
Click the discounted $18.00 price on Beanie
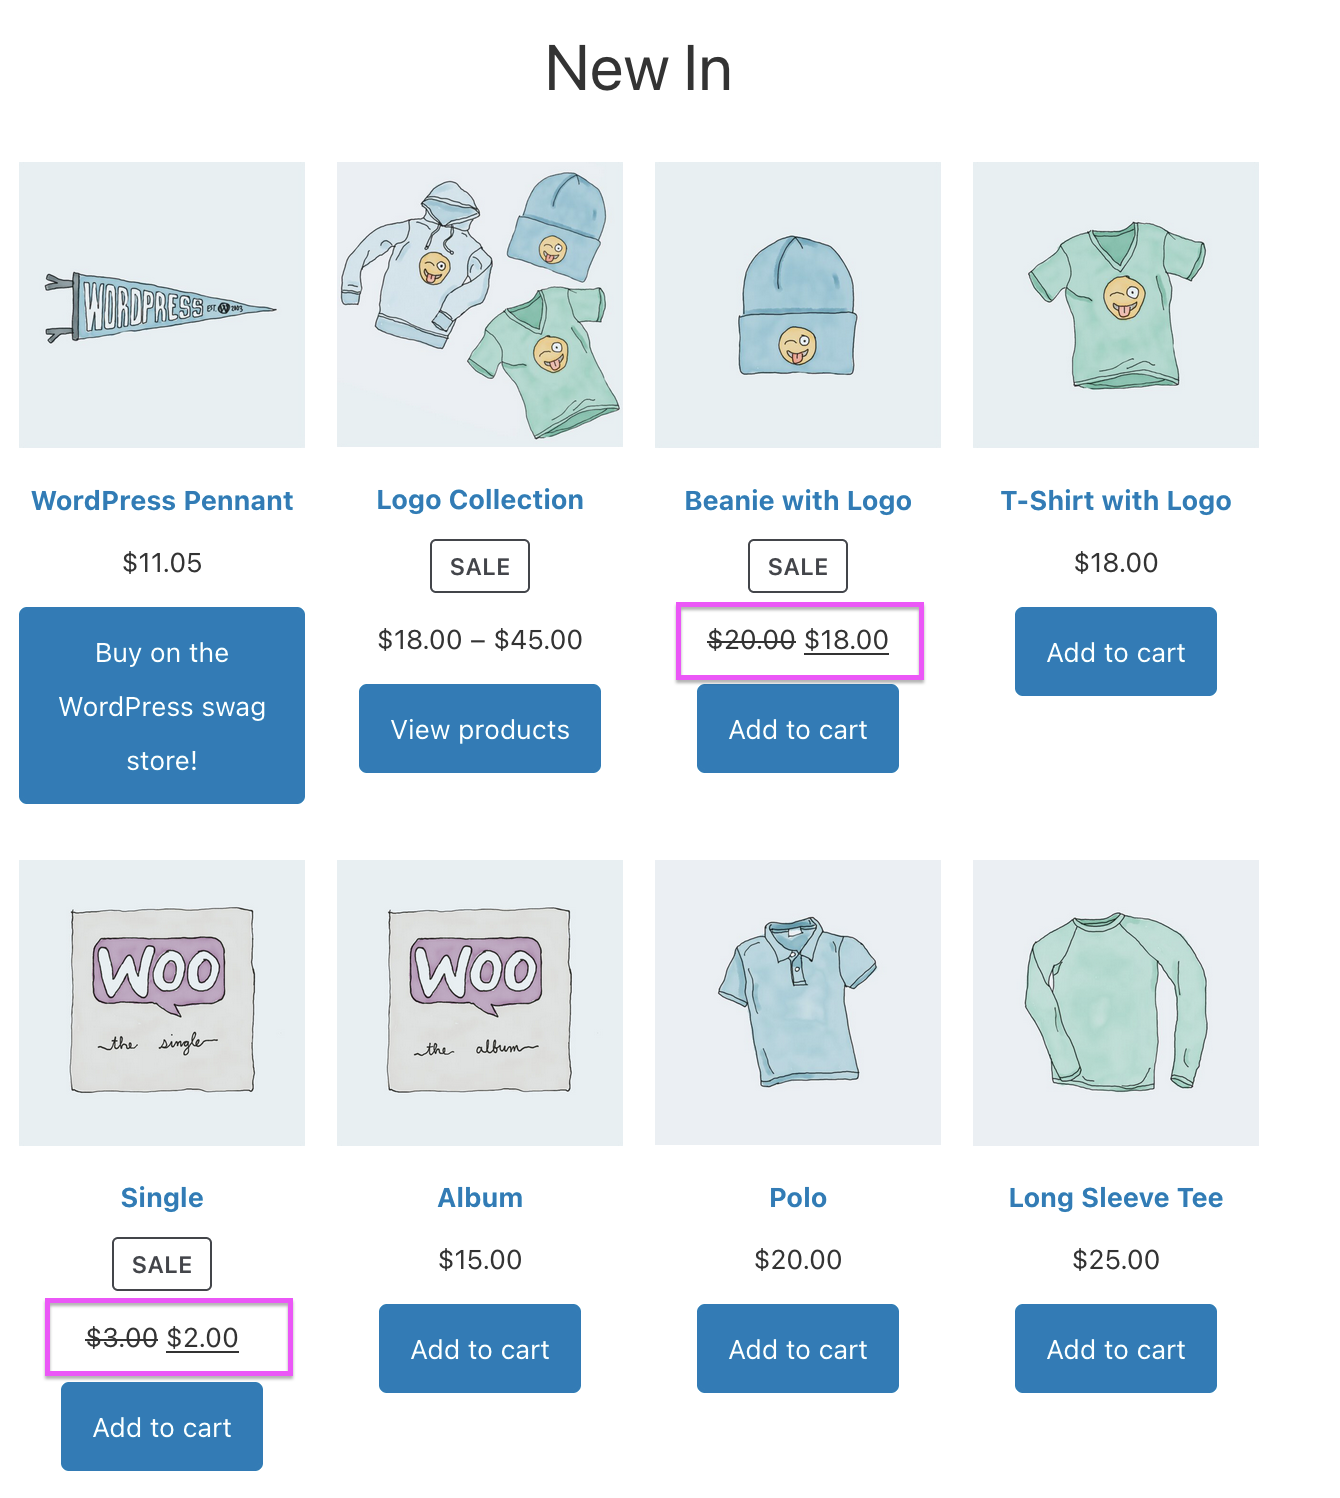coord(848,640)
